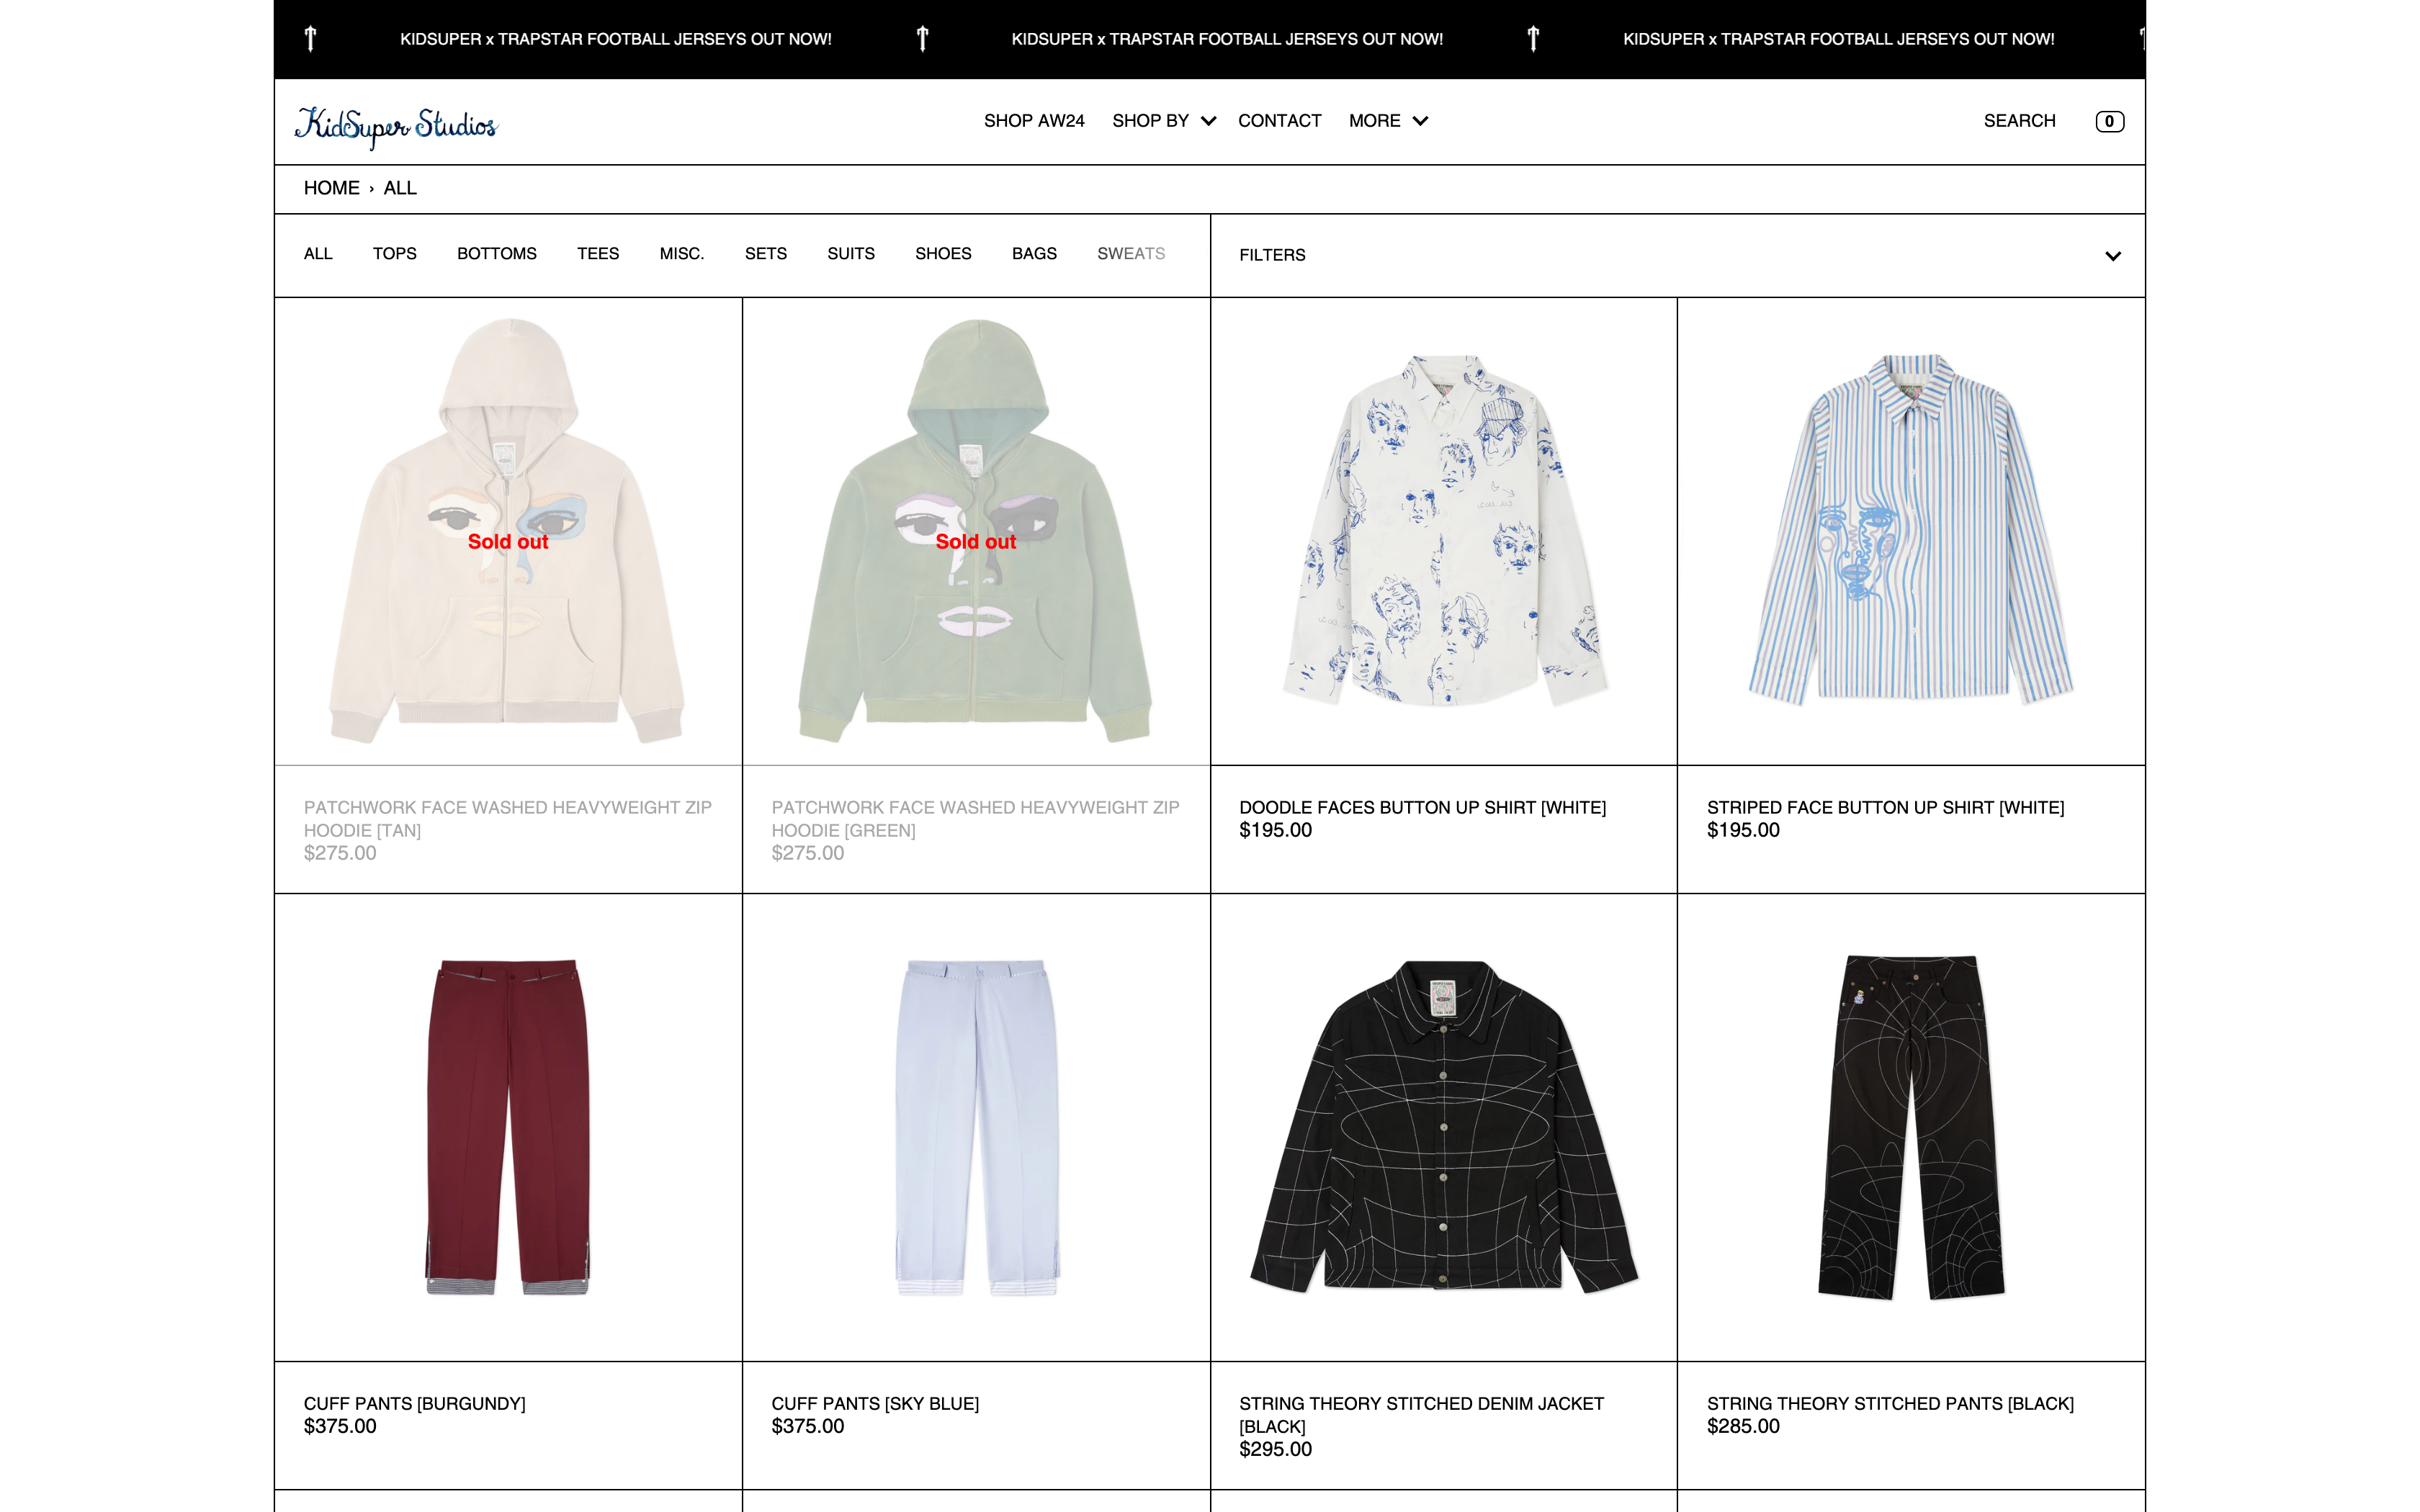
Task: Open Striped Face Button Up Shirt image
Action: 1910,531
